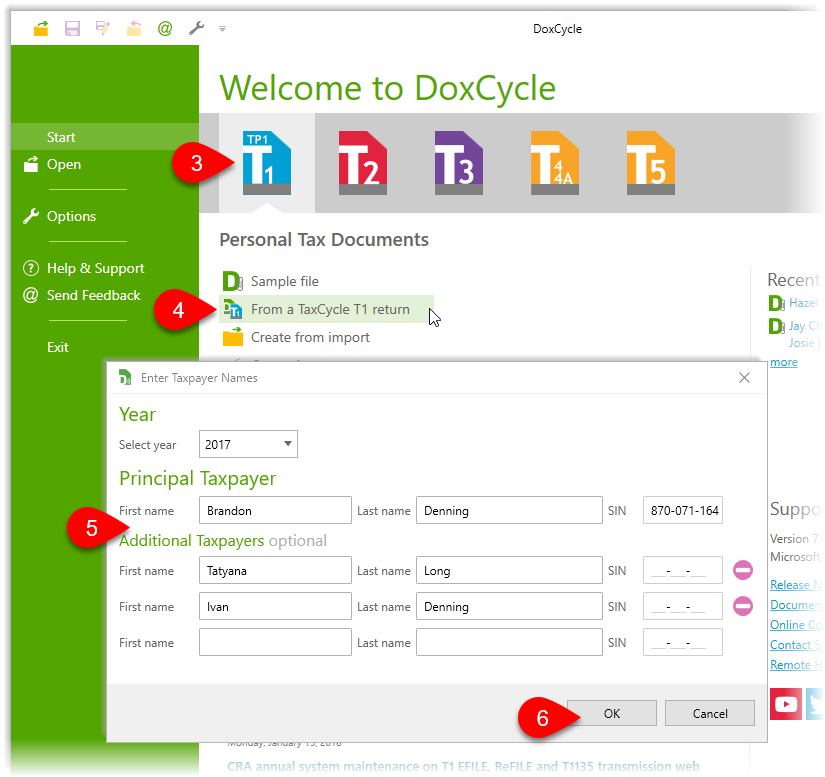Click the Sample file D icon

[233, 281]
